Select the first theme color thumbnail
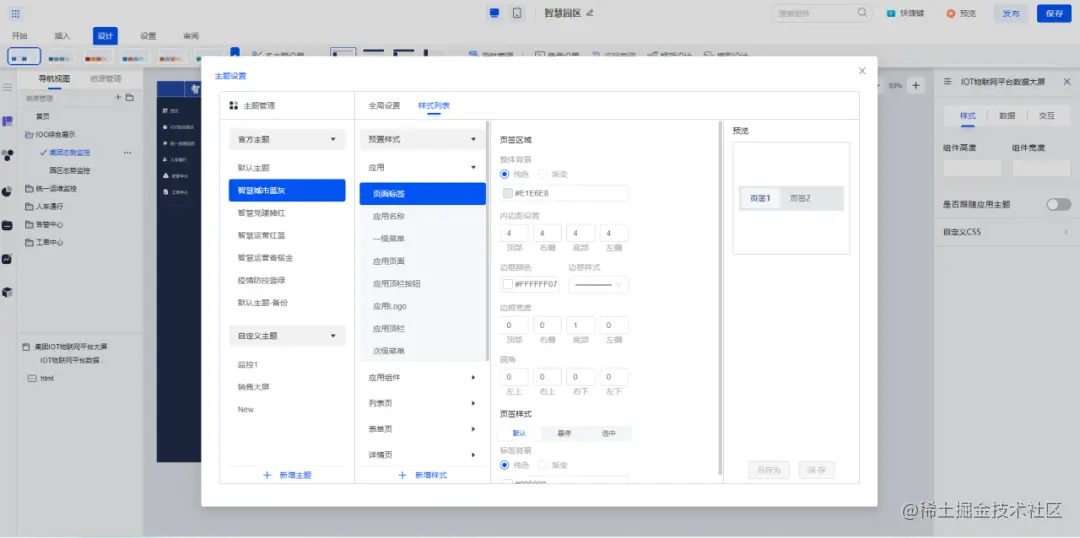This screenshot has width=1080, height=538. [24, 57]
